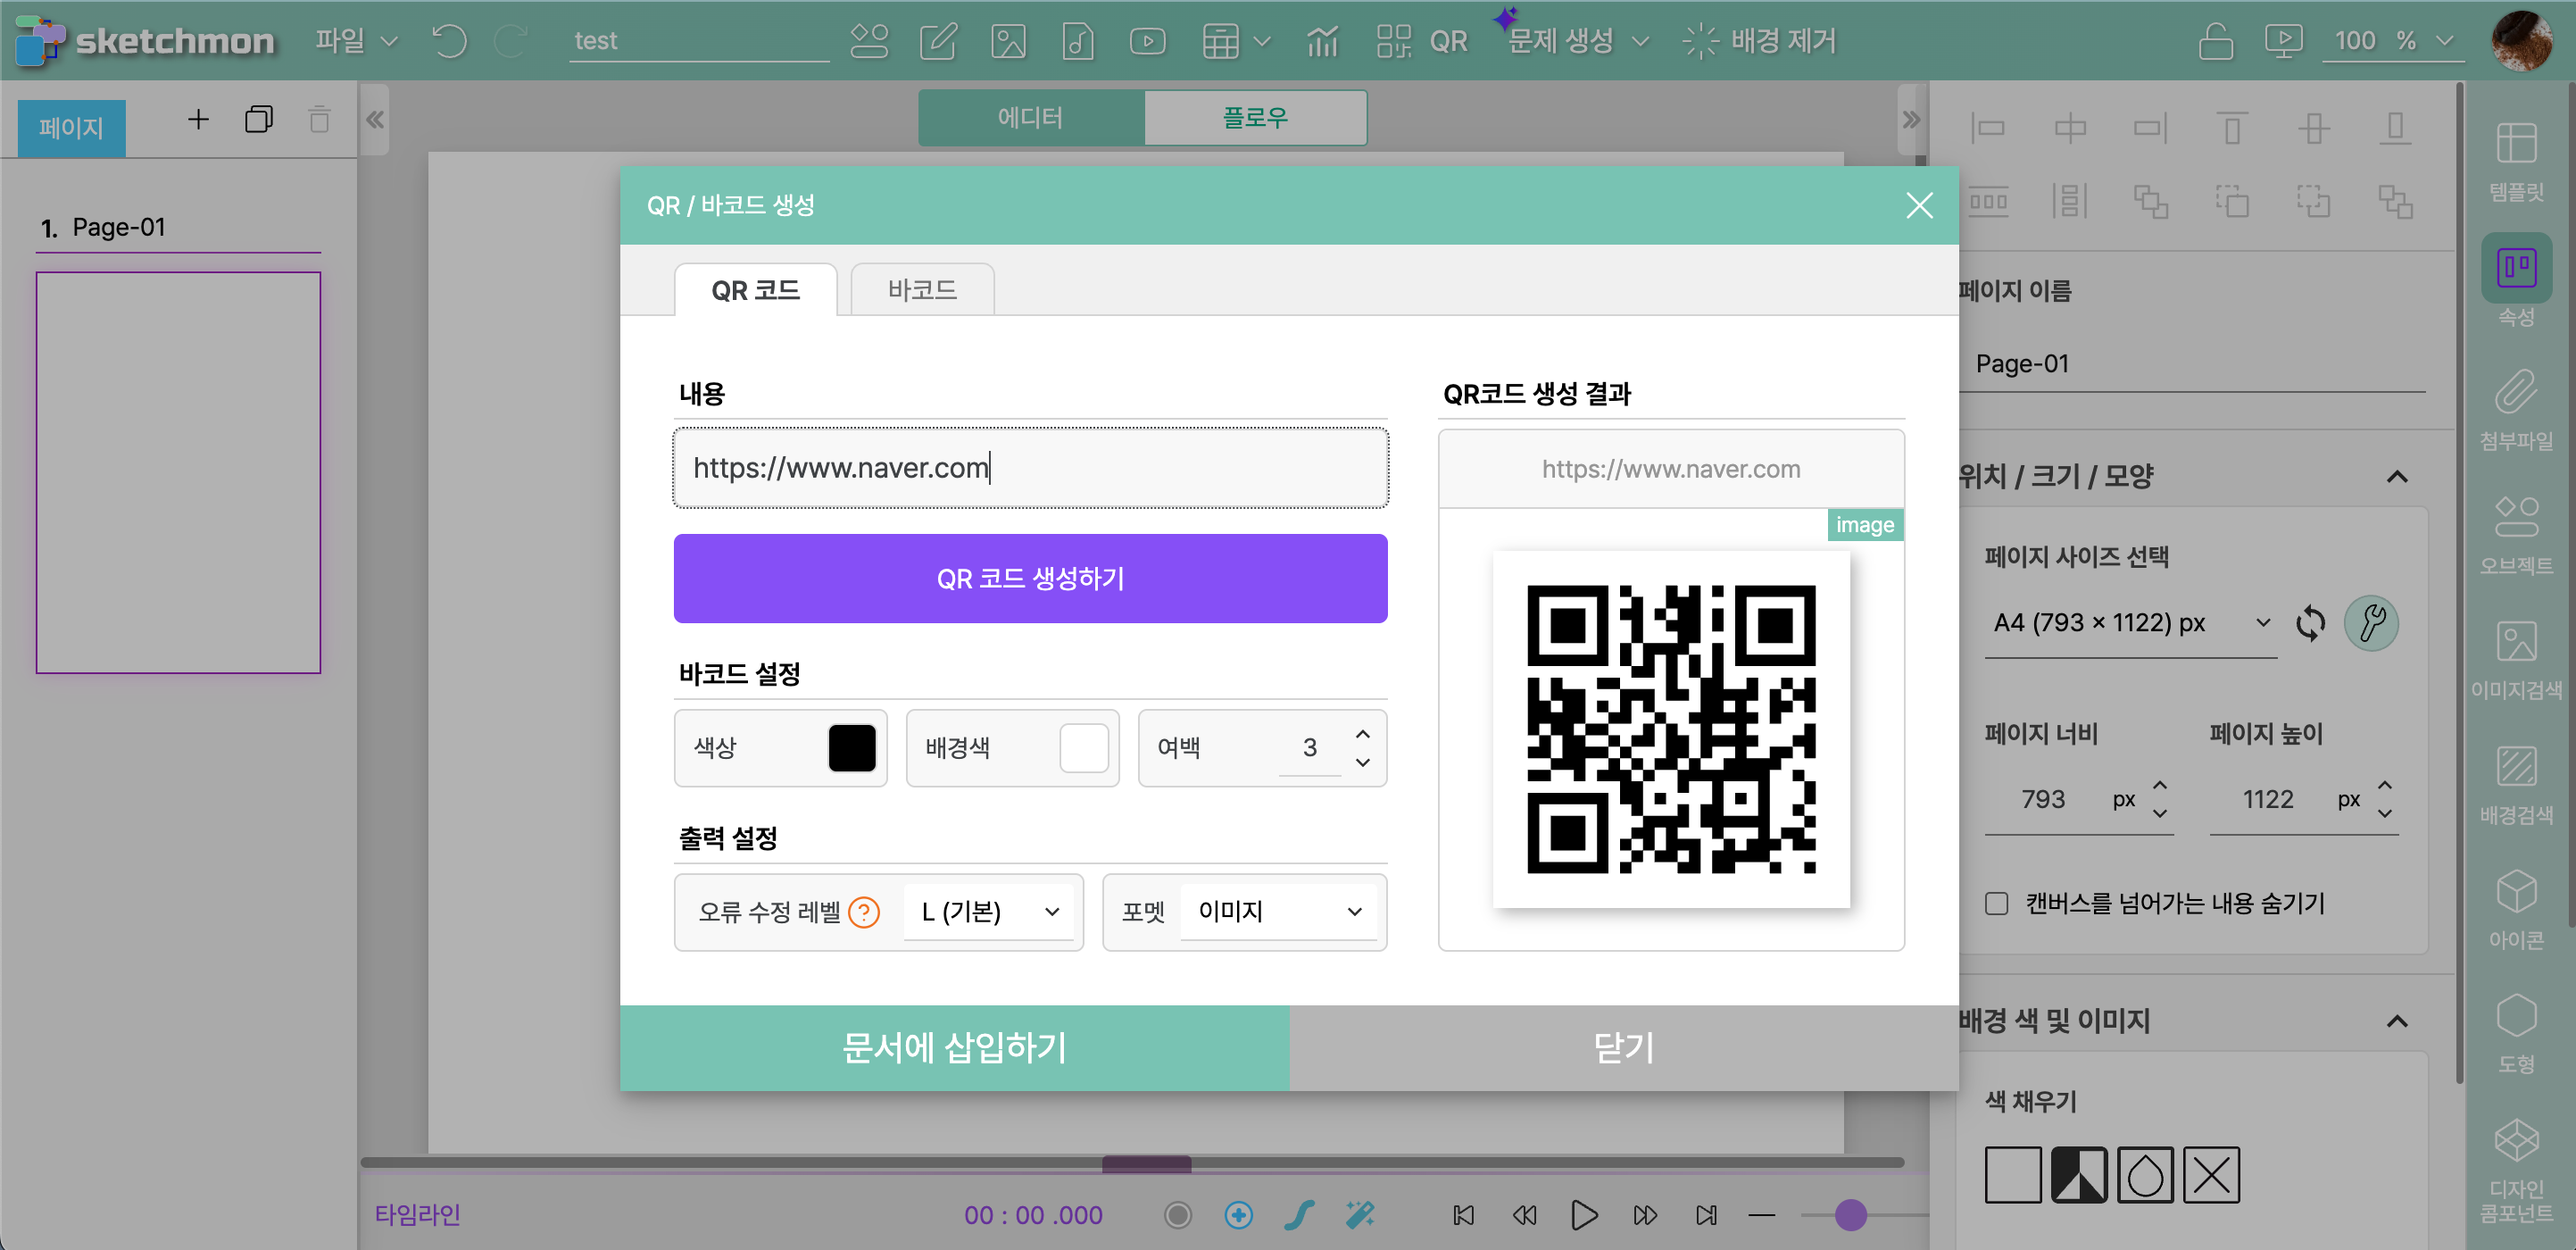
Task: Toggle the lock icon in top toolbar
Action: (2215, 41)
